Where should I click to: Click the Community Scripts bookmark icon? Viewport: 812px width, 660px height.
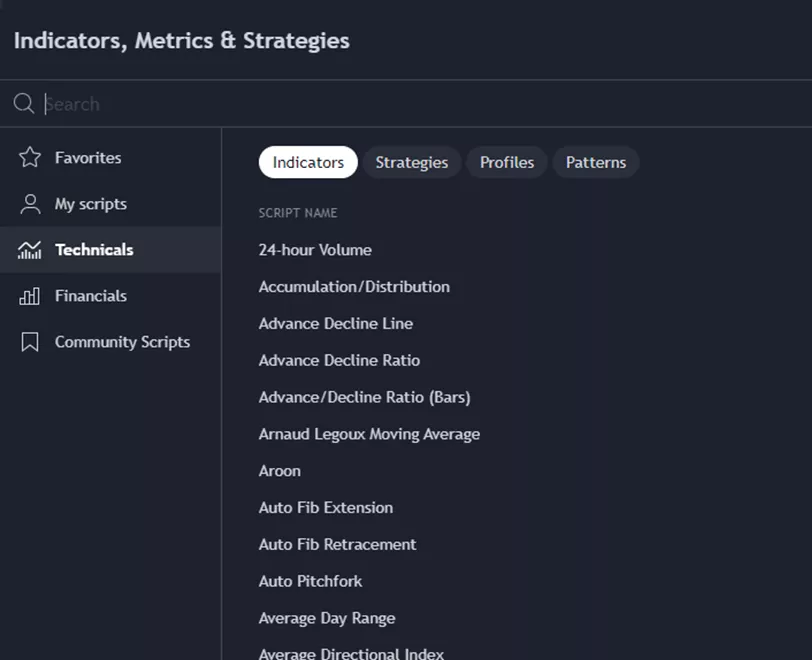pos(30,342)
